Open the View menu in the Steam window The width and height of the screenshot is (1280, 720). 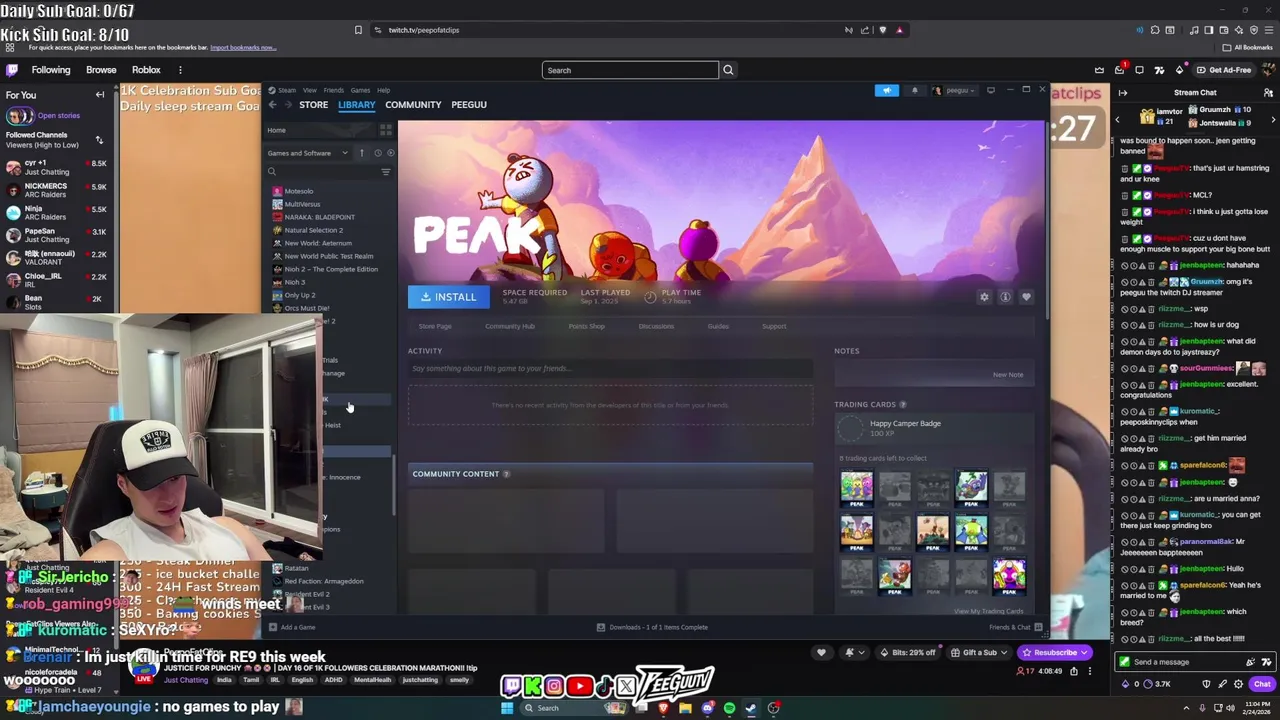[x=310, y=90]
